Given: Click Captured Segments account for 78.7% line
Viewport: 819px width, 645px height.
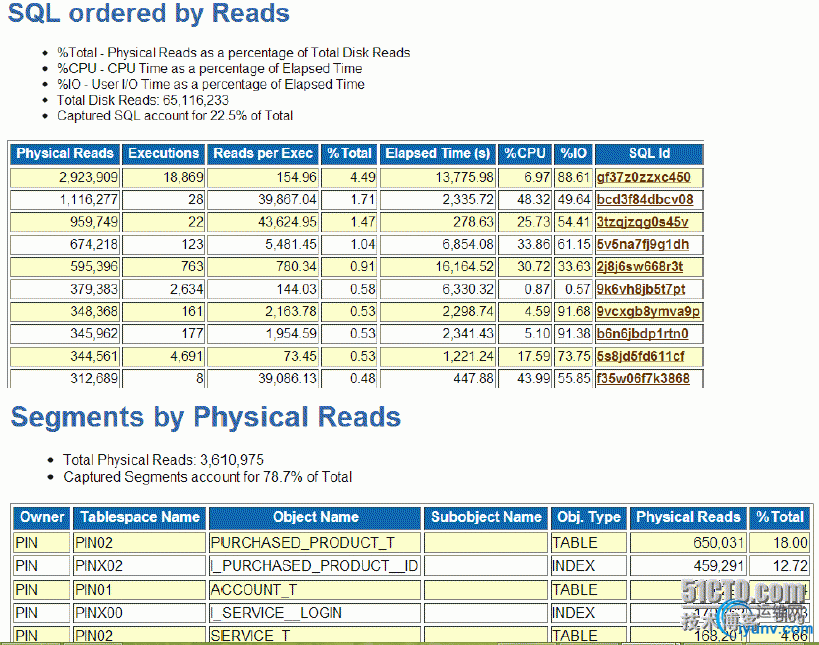Looking at the screenshot, I should 207,477.
